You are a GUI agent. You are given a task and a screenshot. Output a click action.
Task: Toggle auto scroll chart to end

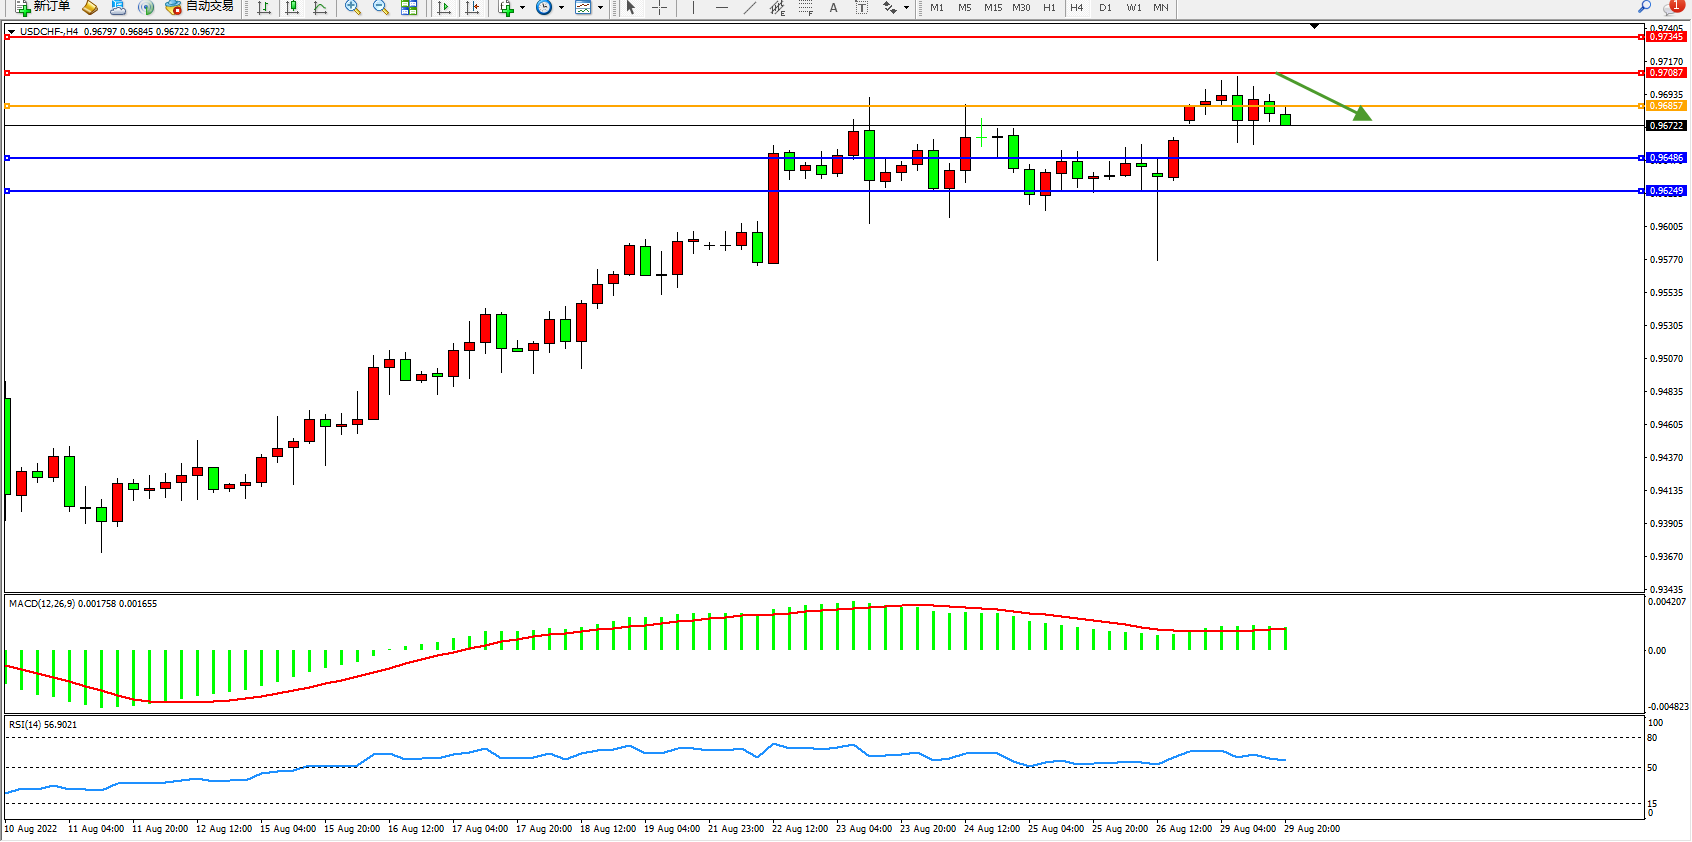coord(445,8)
